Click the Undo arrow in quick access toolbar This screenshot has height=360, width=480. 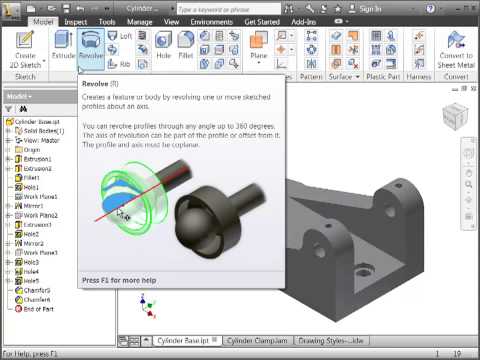tap(80, 9)
